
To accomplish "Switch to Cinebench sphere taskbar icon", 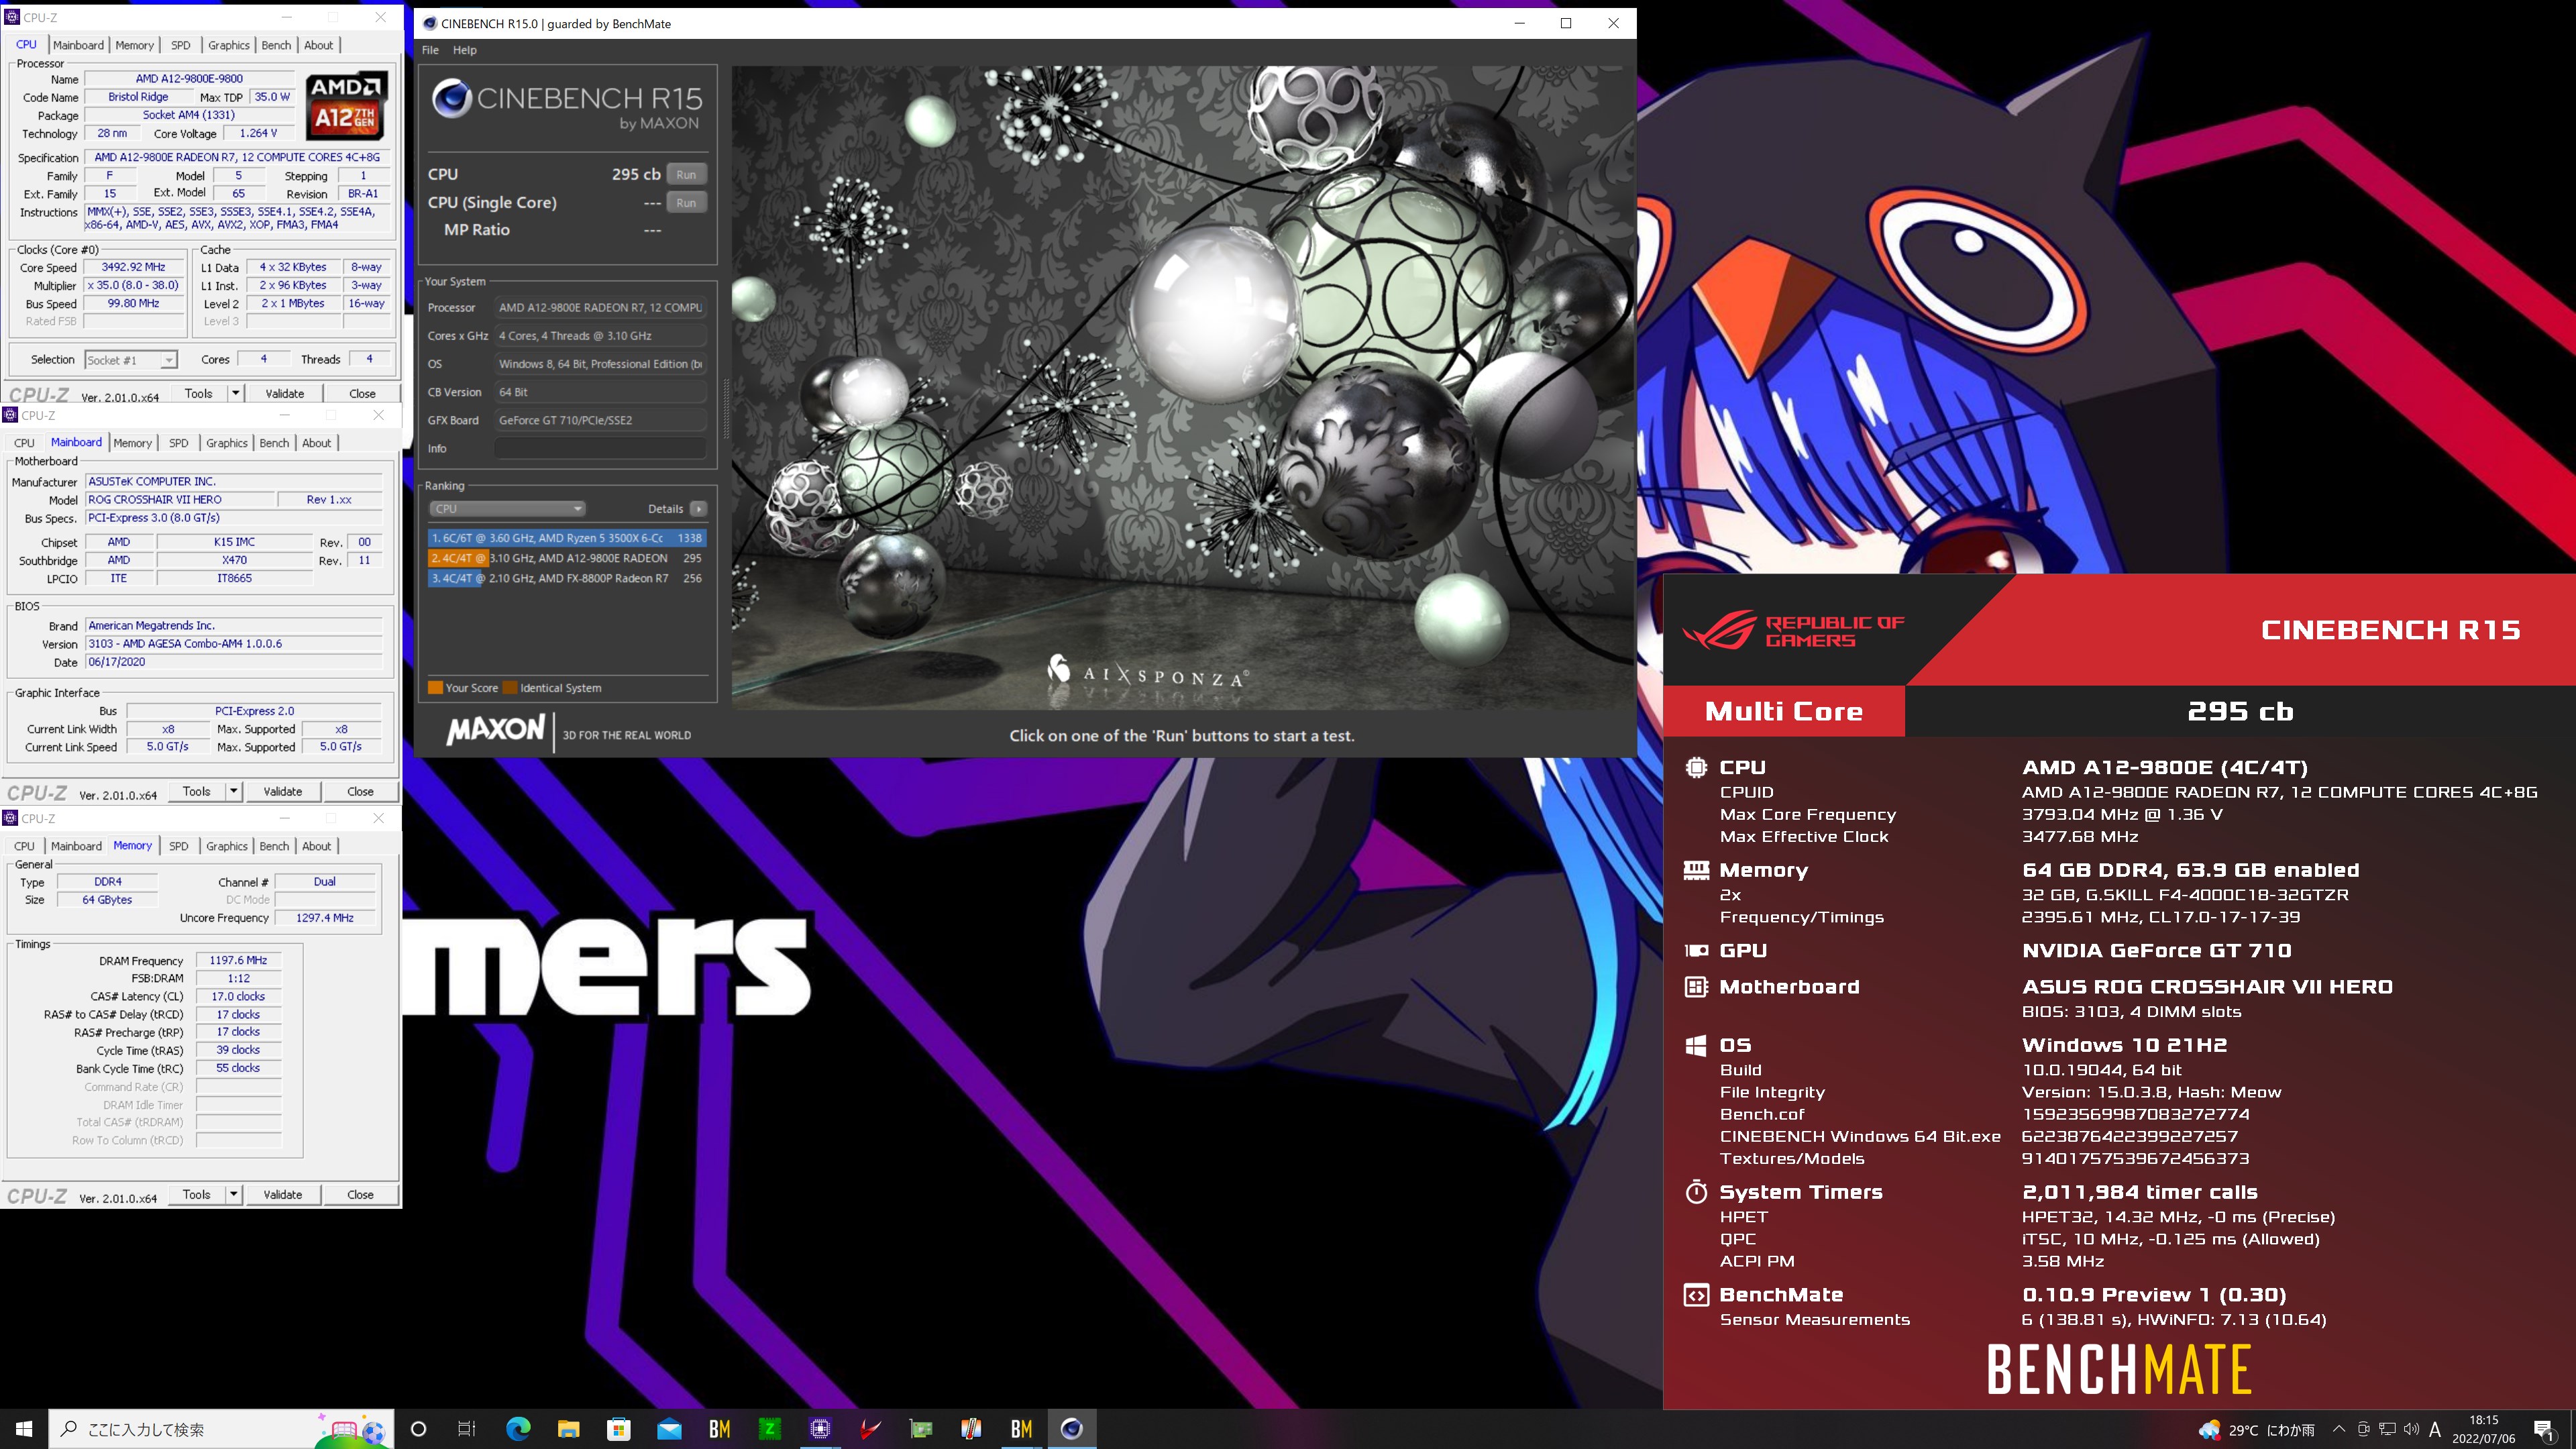I will pyautogui.click(x=1072, y=1429).
